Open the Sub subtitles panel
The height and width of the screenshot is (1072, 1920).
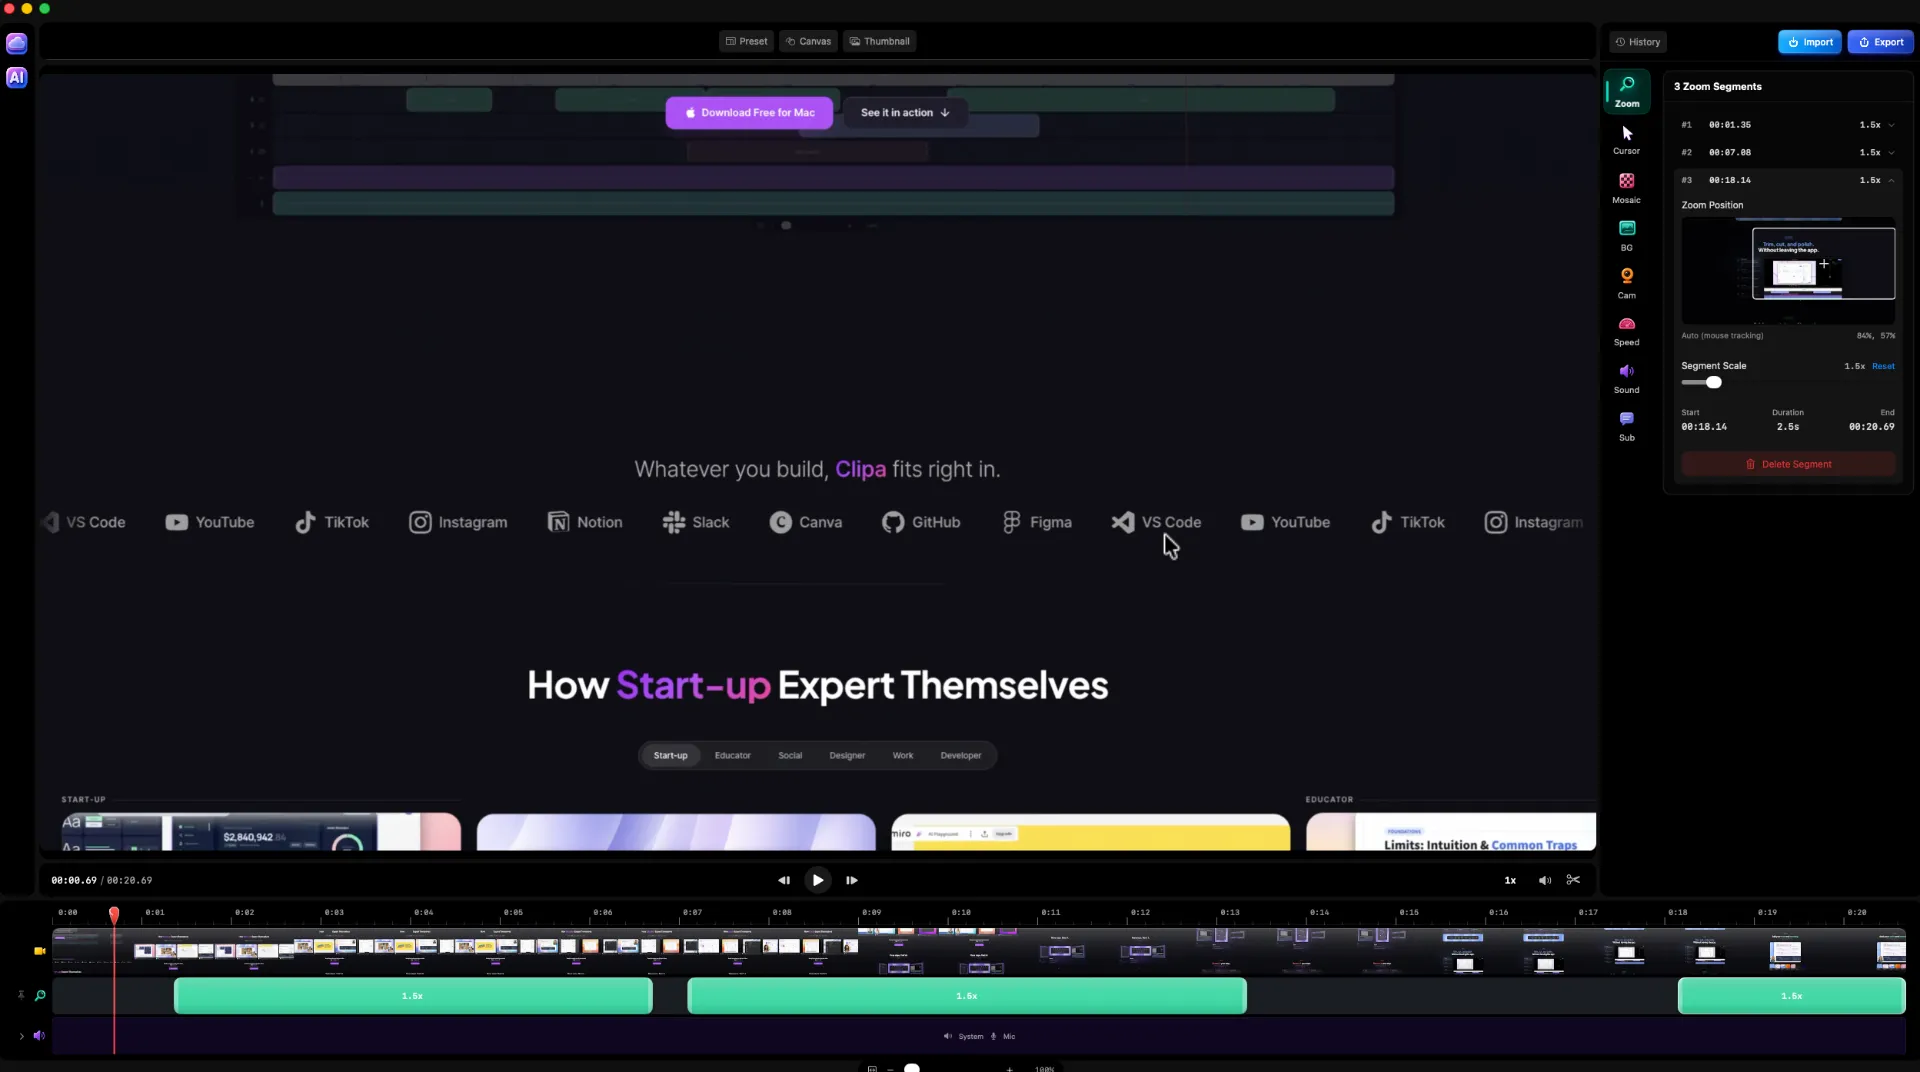click(x=1627, y=426)
